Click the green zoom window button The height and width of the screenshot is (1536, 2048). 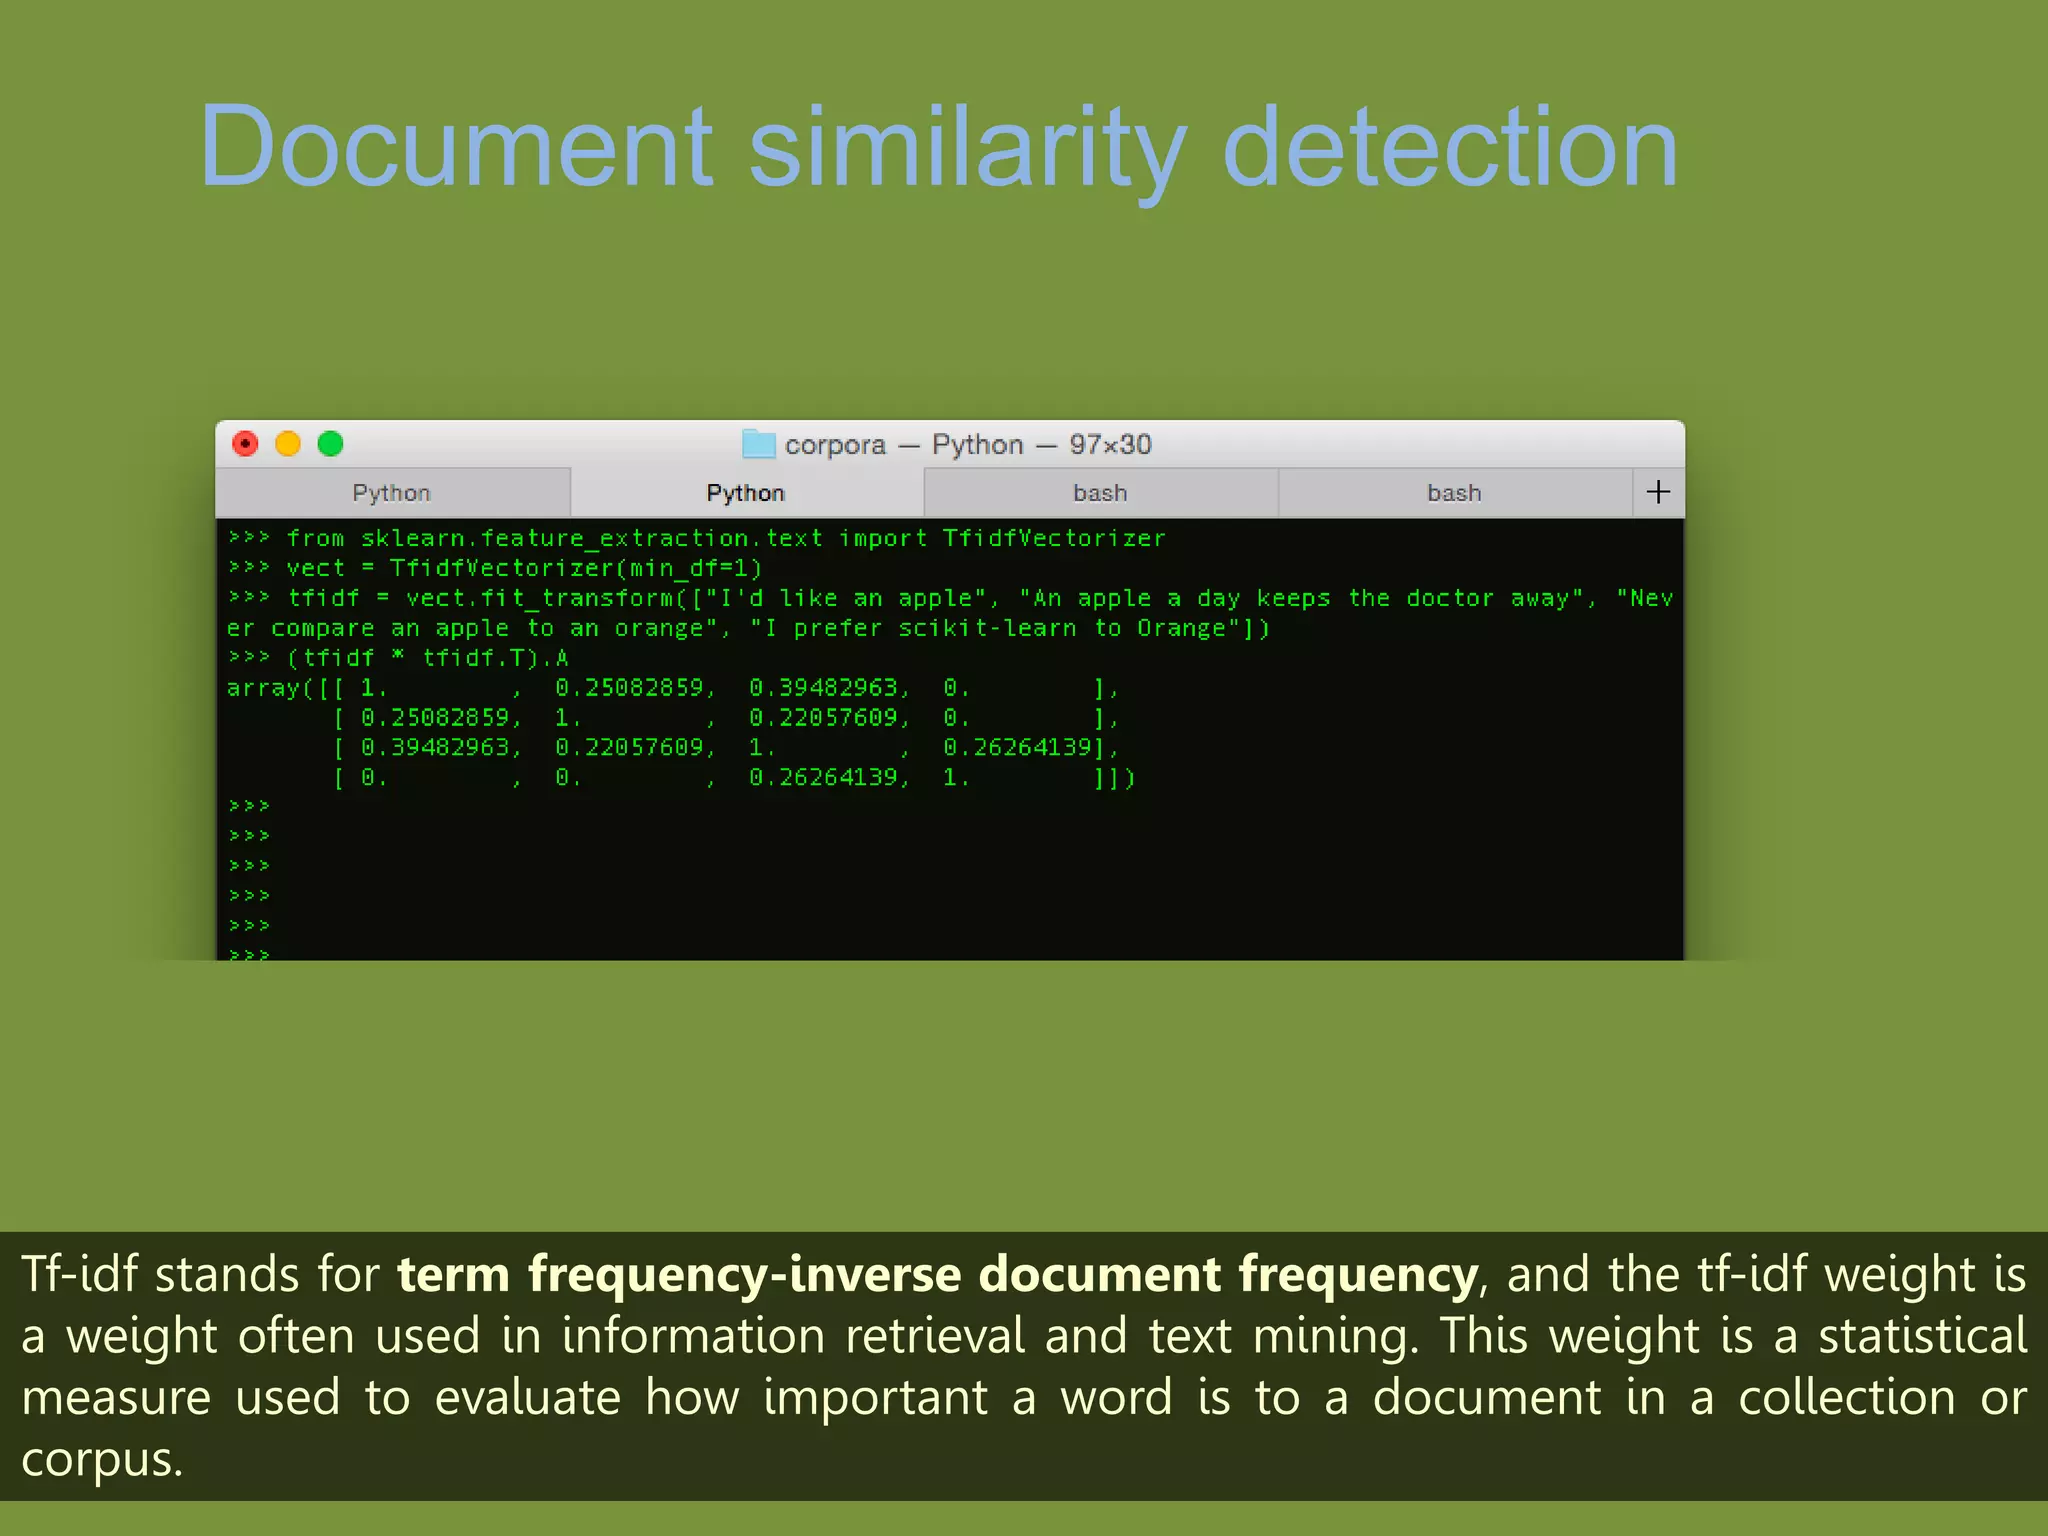click(331, 444)
